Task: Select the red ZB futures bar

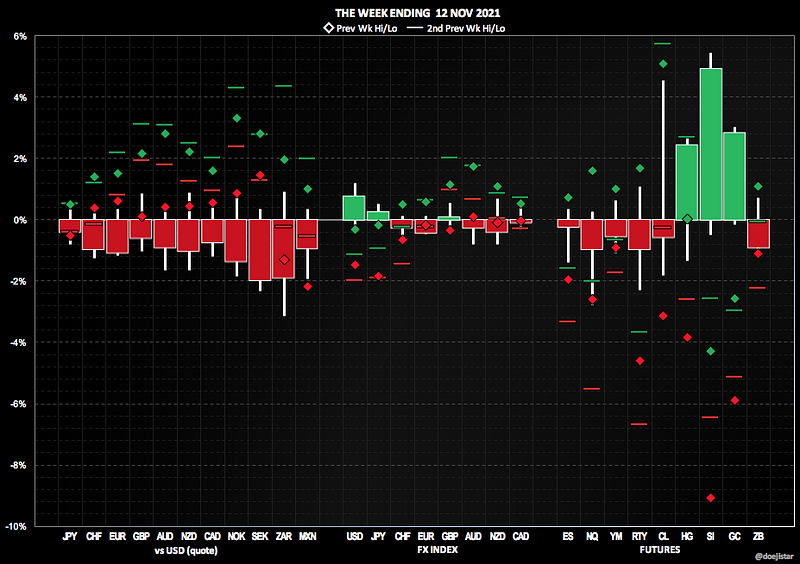Action: coord(758,234)
